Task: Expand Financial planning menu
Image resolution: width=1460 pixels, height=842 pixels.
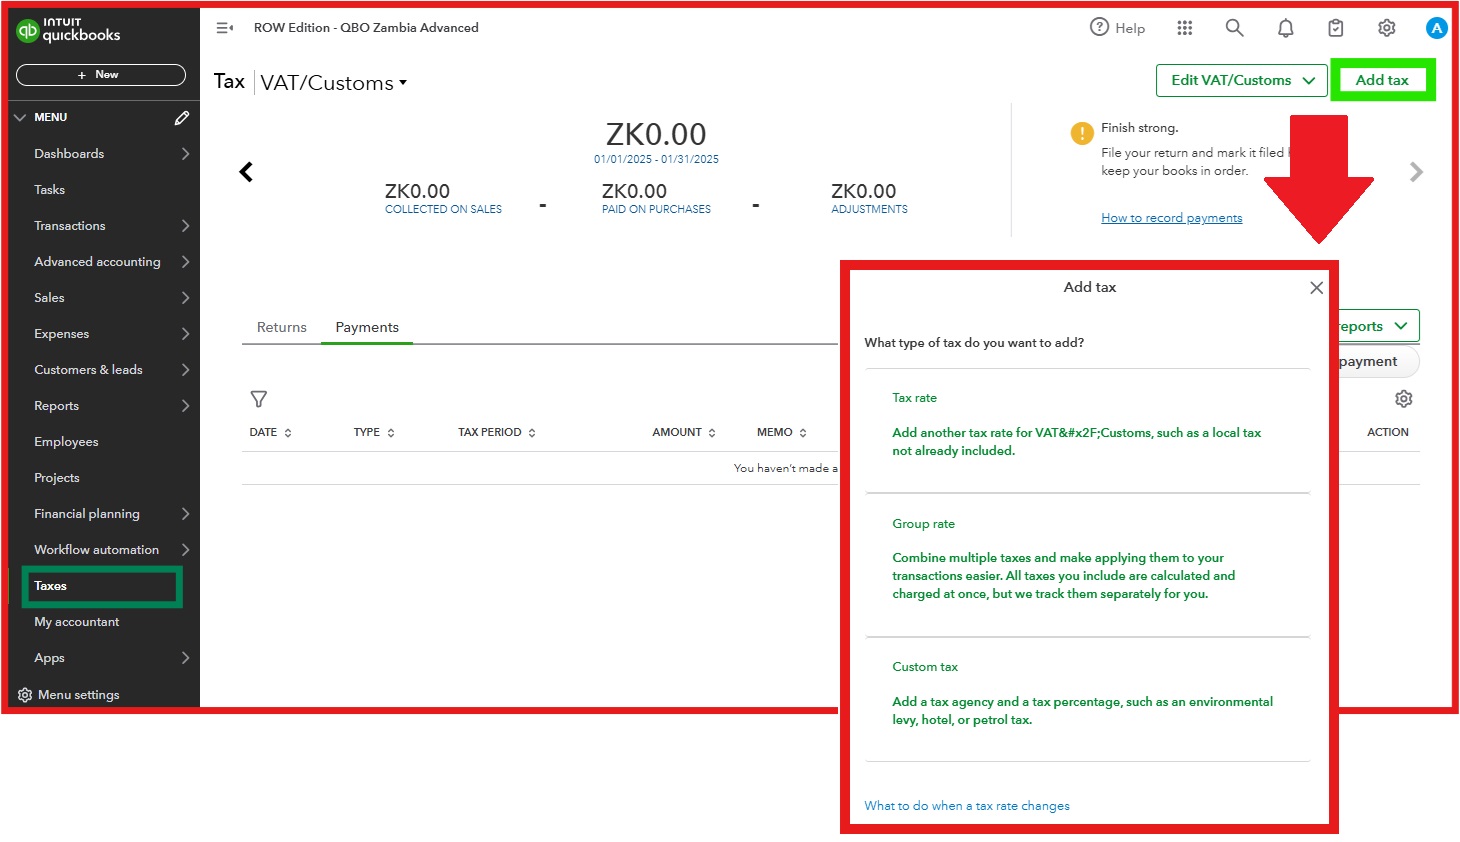Action: coord(186,514)
